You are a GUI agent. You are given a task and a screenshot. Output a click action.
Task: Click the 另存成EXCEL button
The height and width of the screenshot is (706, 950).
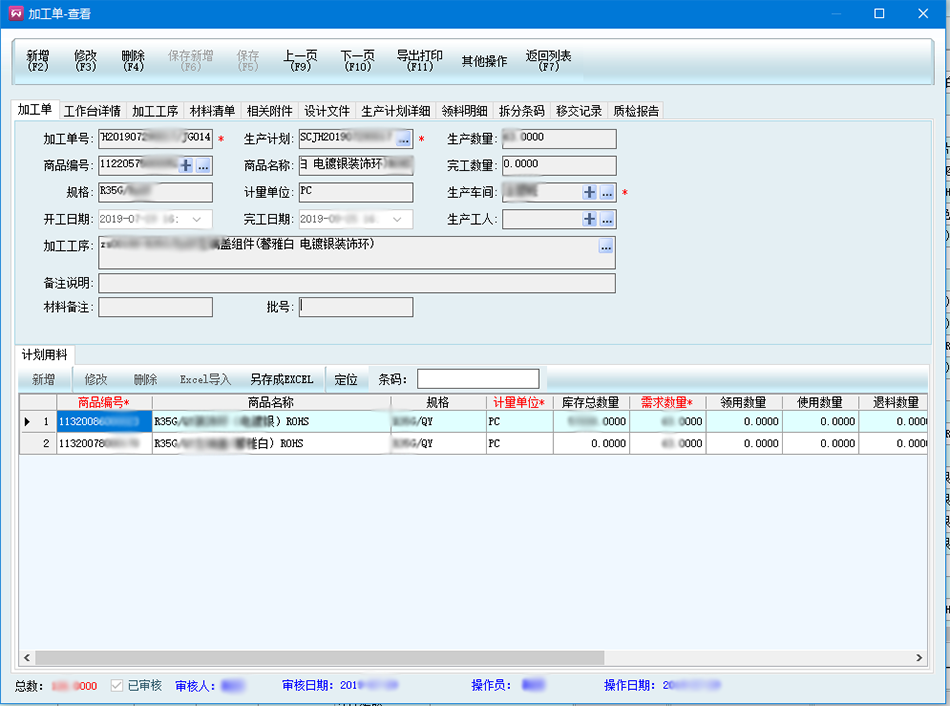(282, 379)
